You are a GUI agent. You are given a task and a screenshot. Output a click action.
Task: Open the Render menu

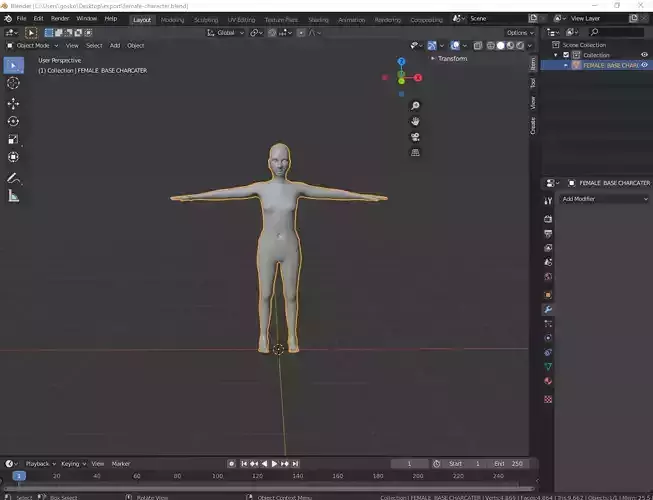pos(60,19)
